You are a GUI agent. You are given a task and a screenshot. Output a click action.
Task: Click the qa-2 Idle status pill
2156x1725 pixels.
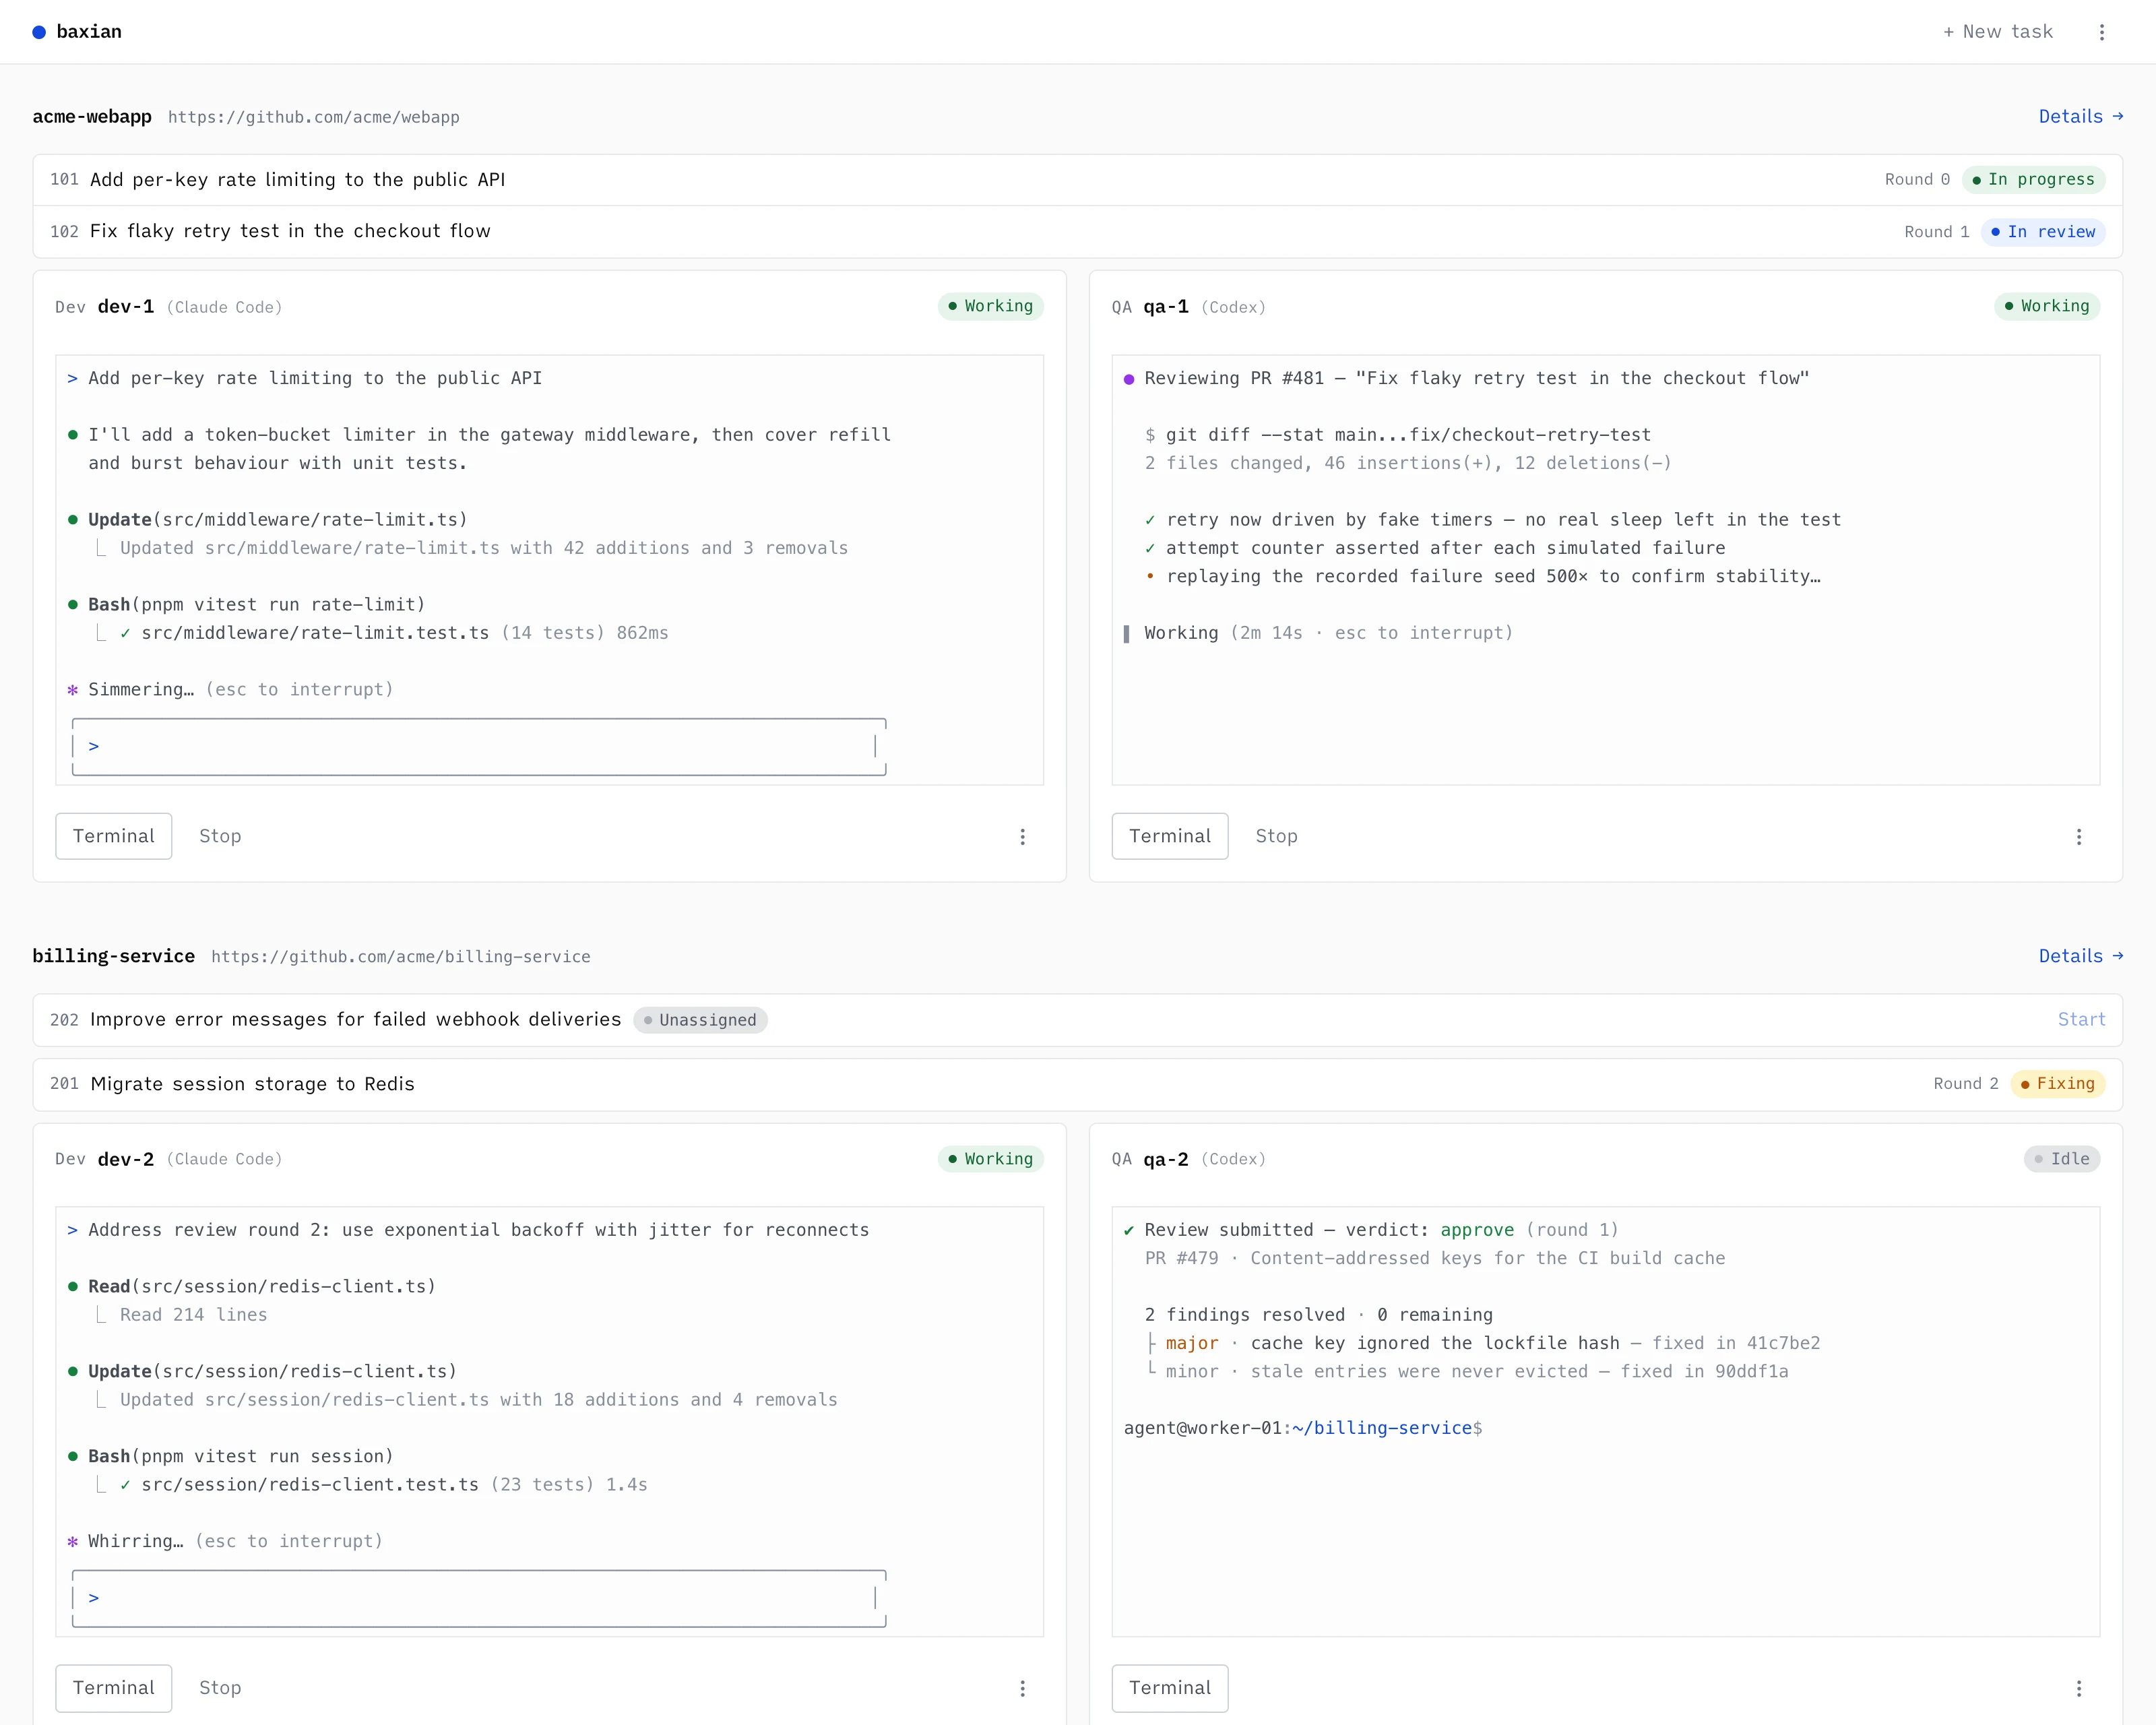[x=2061, y=1159]
